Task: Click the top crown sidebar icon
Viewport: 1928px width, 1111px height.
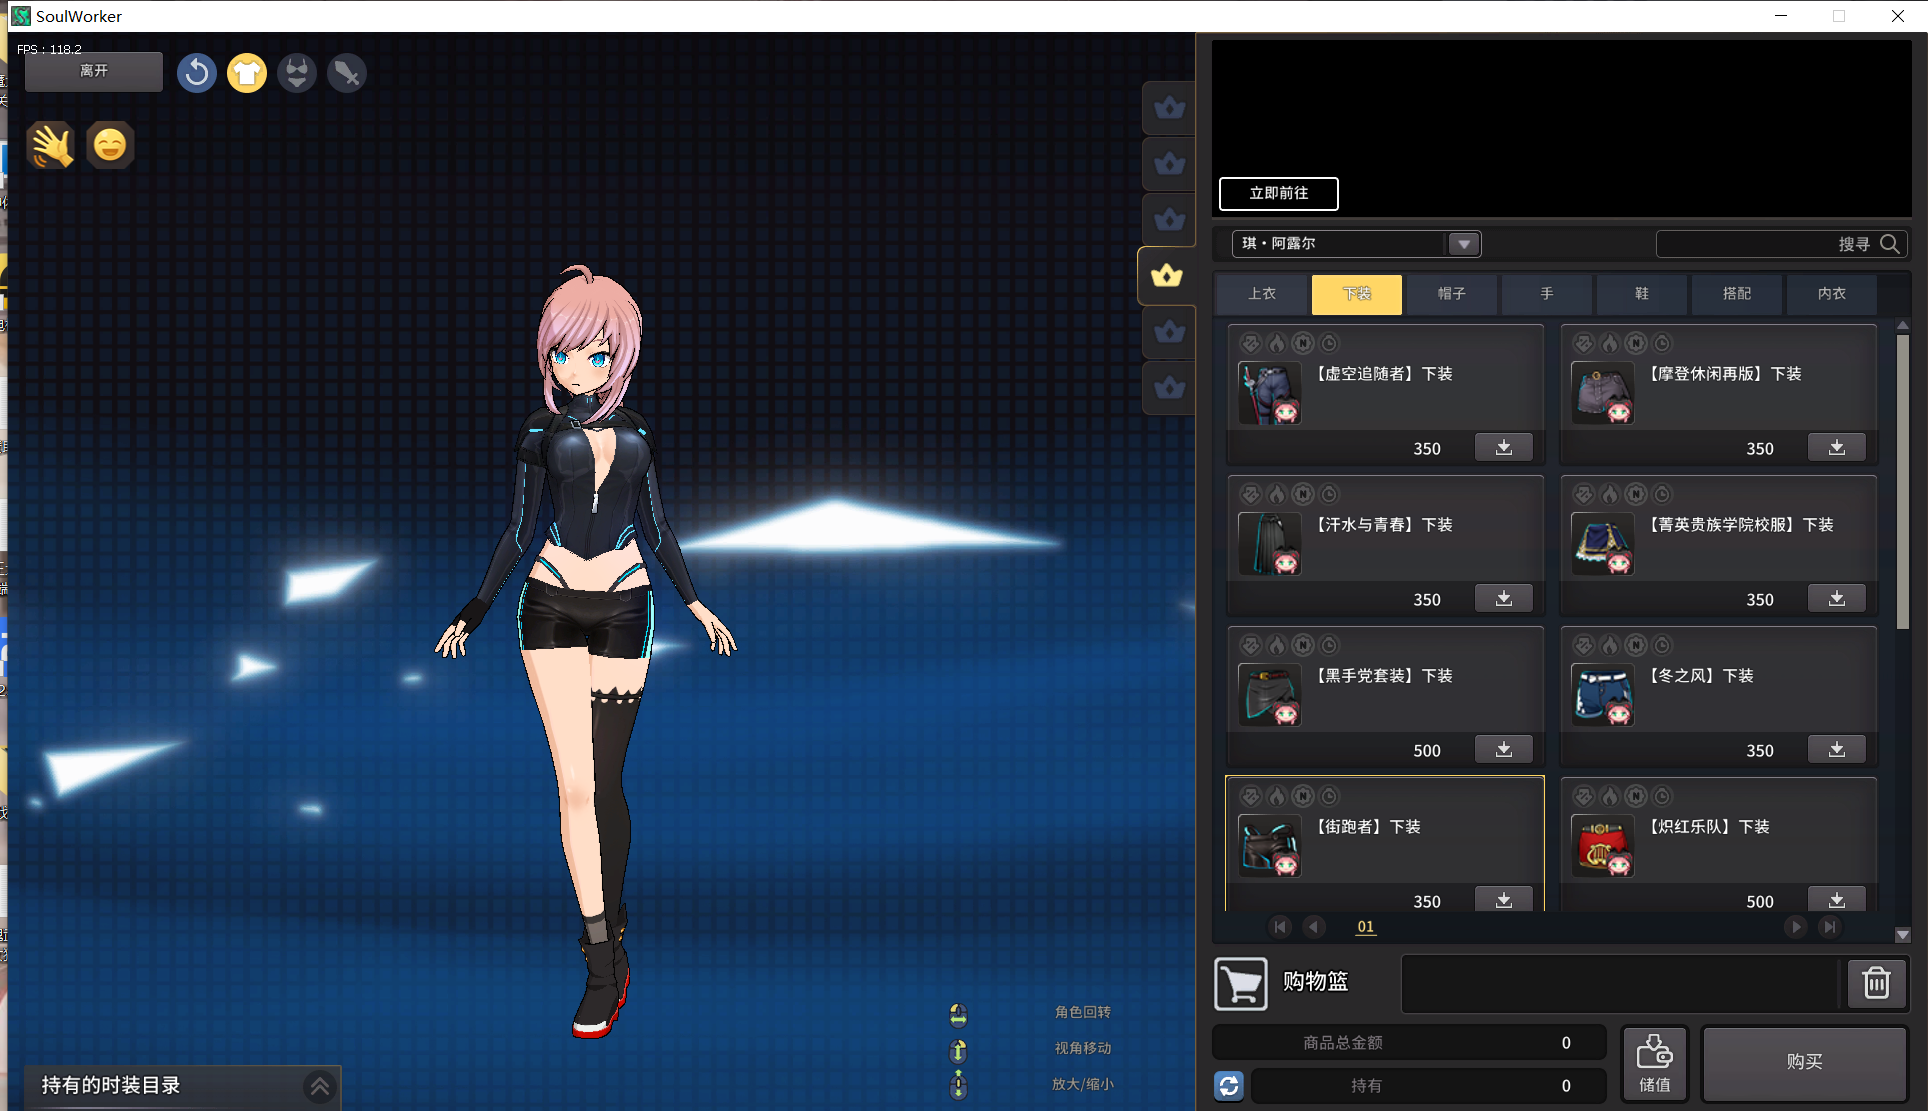Action: pos(1169,108)
